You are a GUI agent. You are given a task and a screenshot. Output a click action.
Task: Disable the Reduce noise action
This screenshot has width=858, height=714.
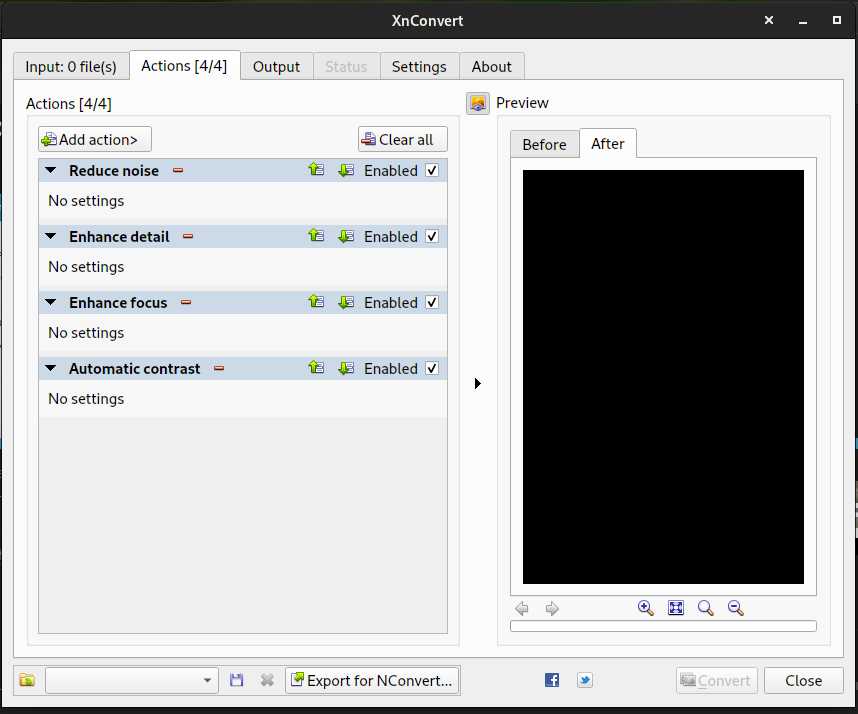[432, 170]
